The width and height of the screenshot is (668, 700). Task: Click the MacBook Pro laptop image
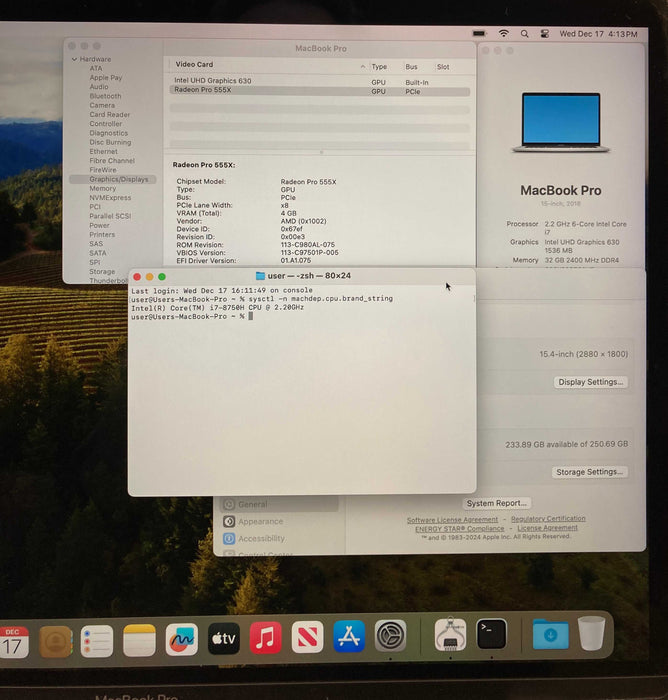click(x=561, y=122)
